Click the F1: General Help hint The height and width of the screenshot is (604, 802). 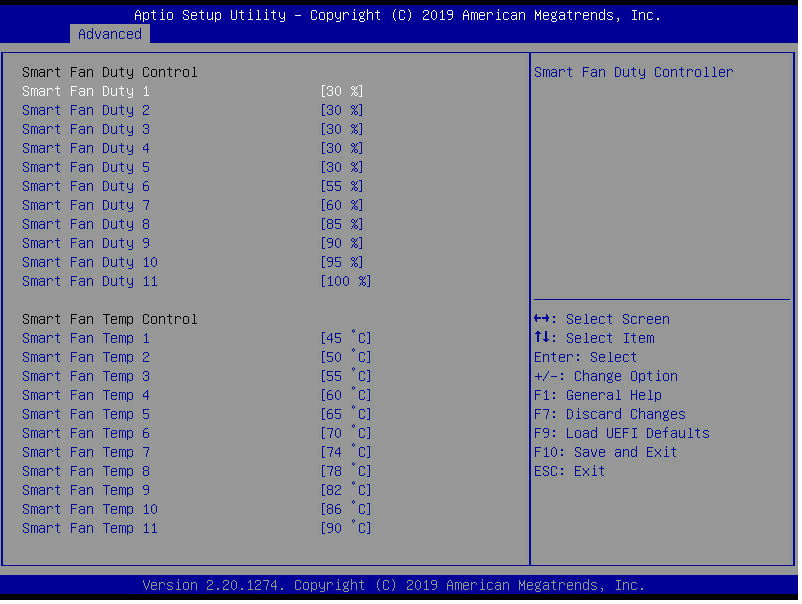[597, 395]
